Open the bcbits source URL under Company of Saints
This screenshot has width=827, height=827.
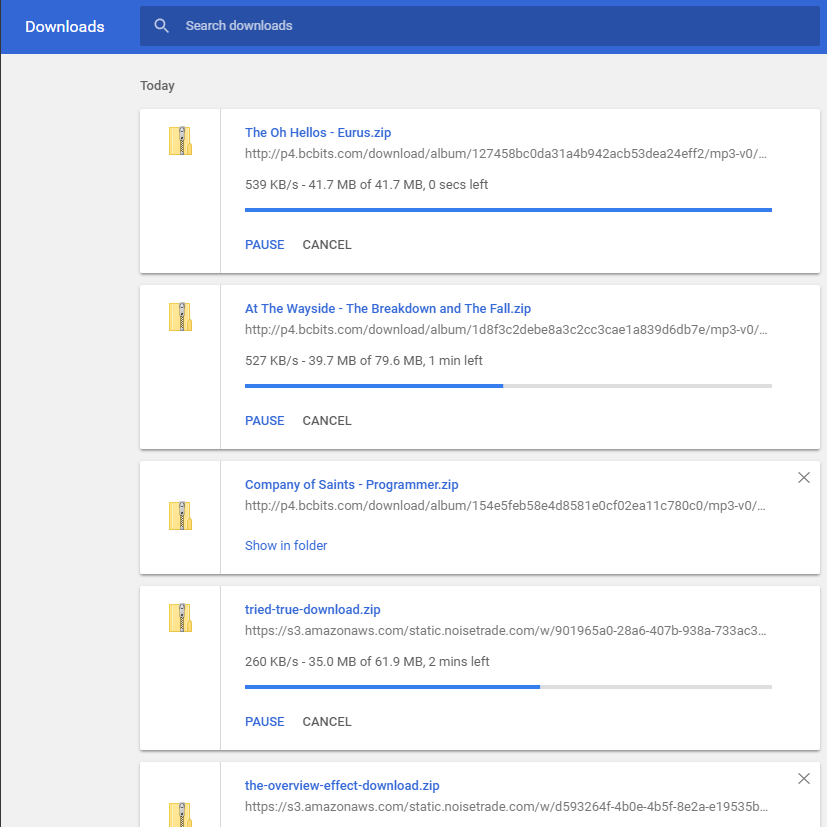506,506
